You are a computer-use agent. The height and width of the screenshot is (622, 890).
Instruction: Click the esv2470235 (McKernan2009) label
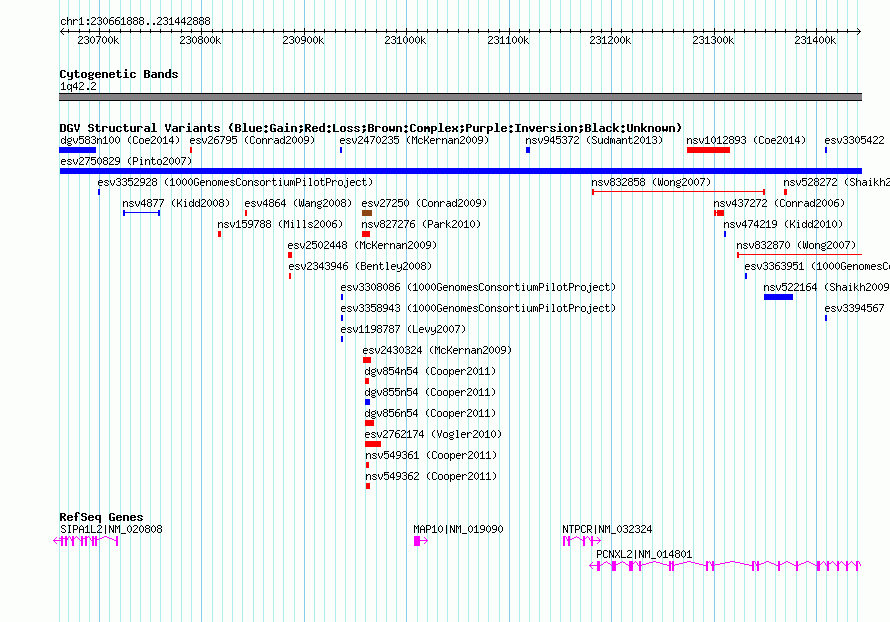[x=414, y=140]
